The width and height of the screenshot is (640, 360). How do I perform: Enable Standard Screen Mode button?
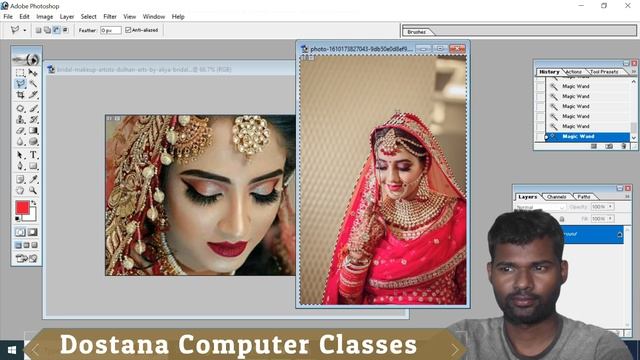coord(18,245)
